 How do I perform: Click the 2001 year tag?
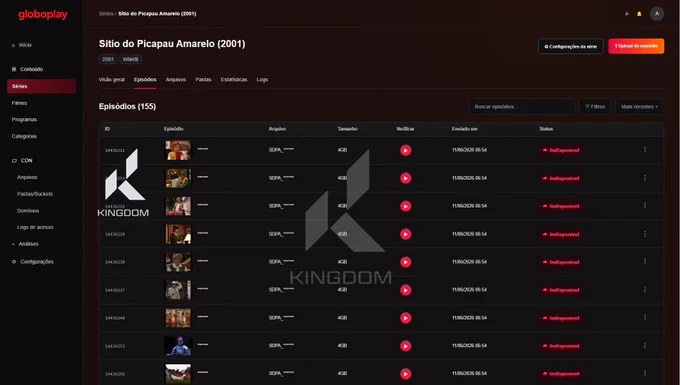click(108, 59)
